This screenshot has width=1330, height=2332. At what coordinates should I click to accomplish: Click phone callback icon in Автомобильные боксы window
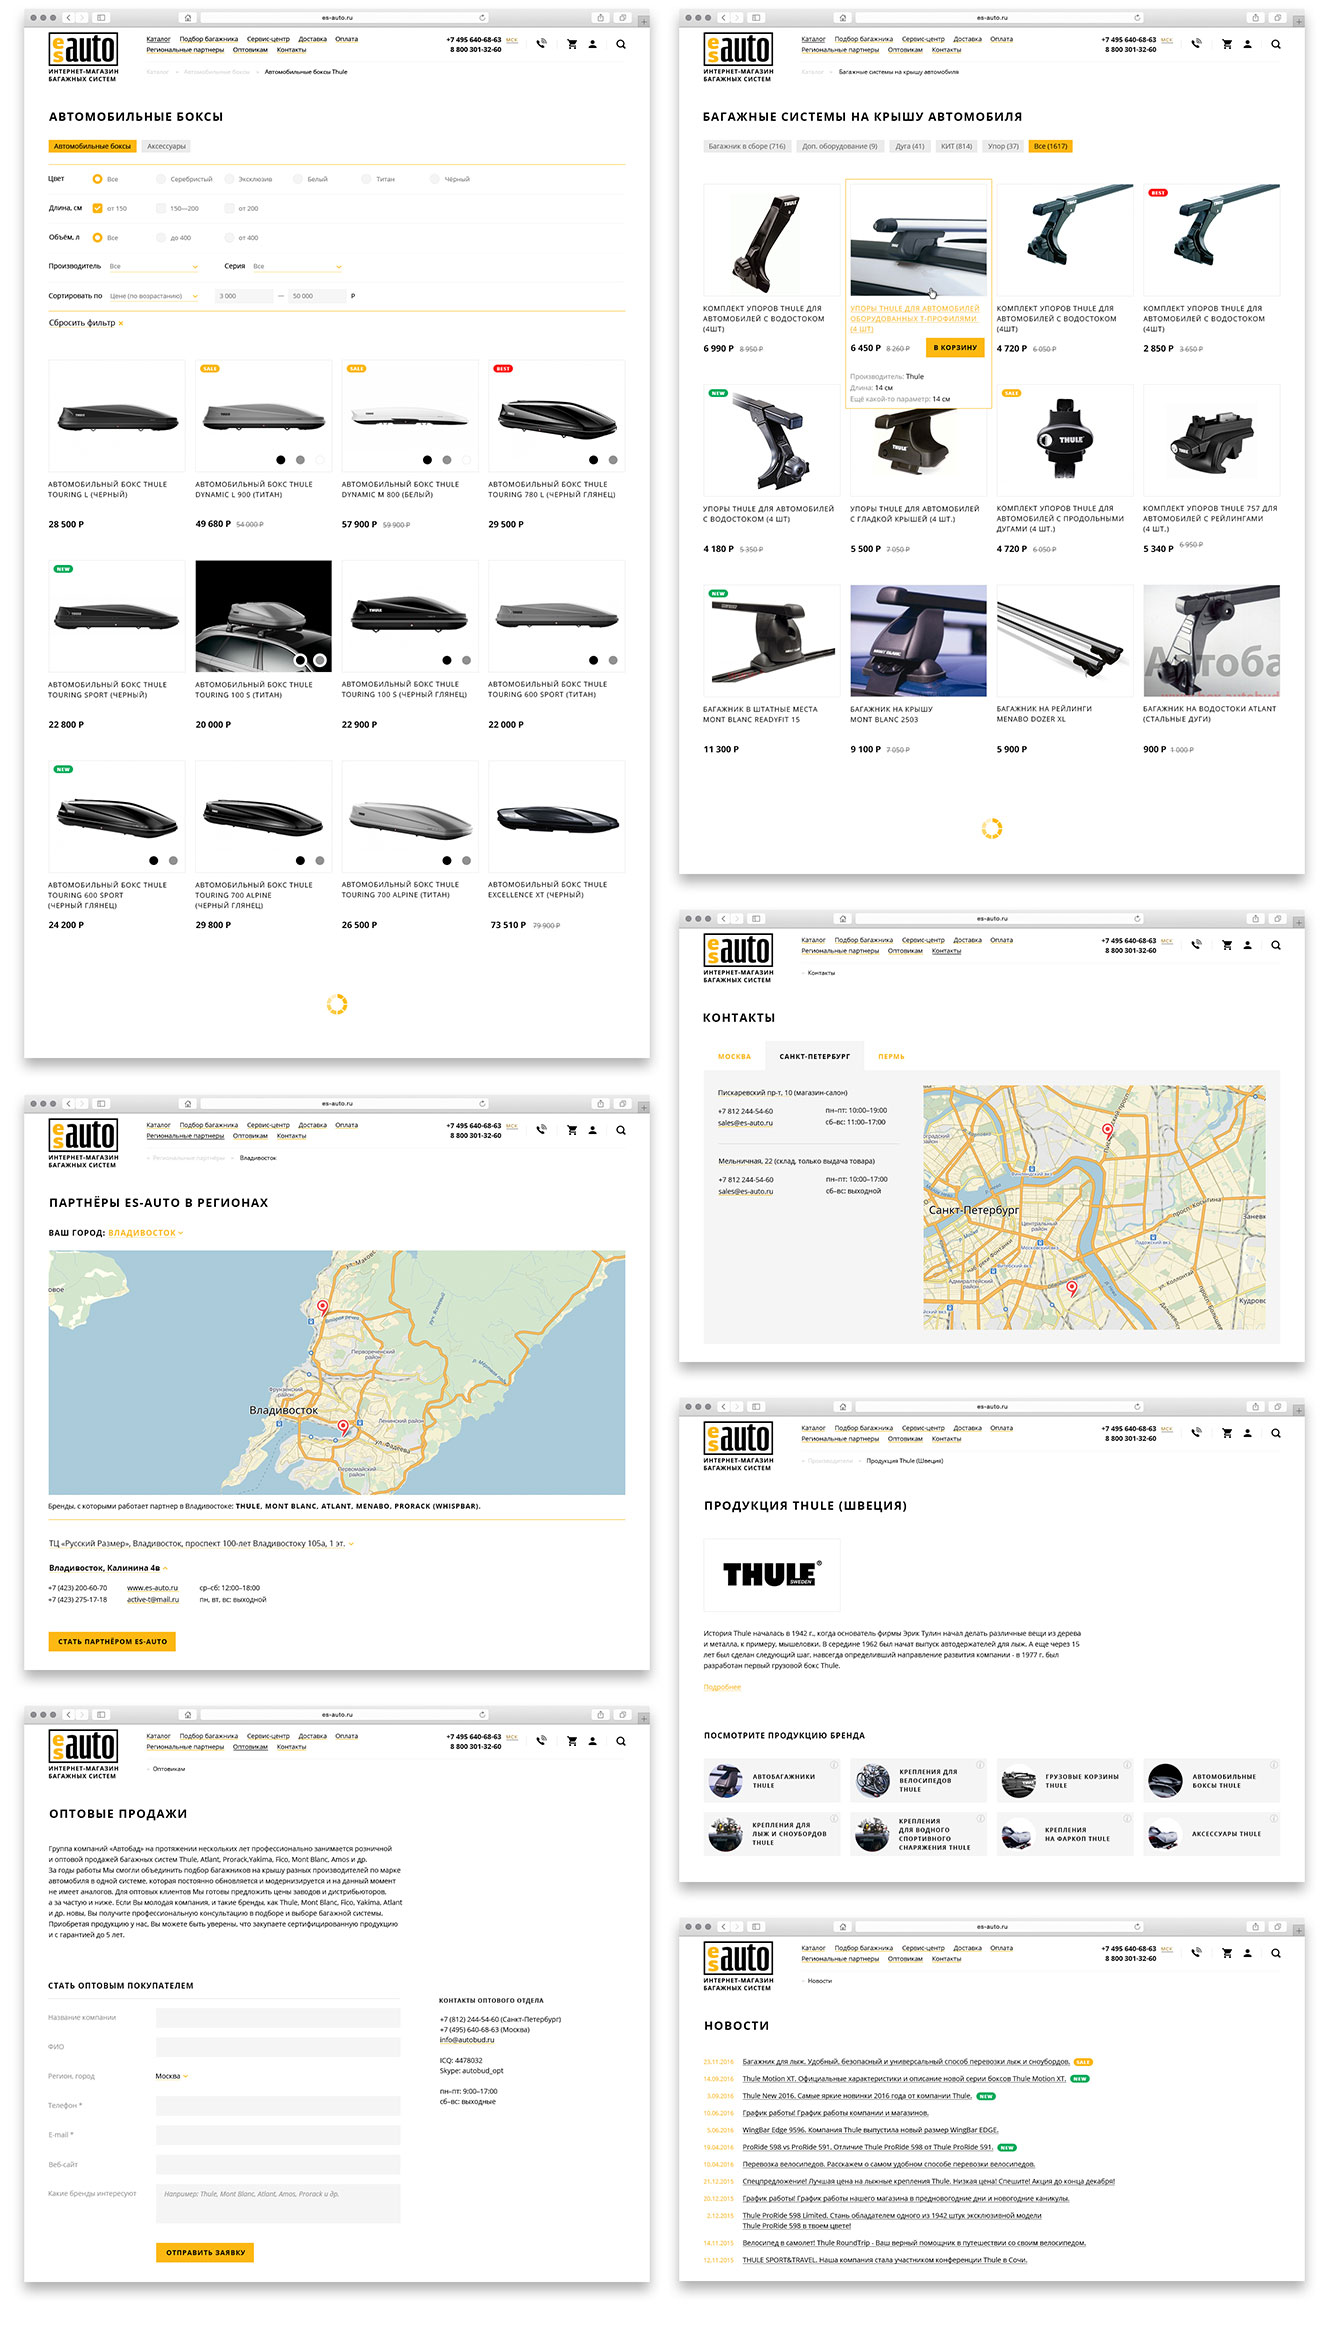[x=541, y=43]
